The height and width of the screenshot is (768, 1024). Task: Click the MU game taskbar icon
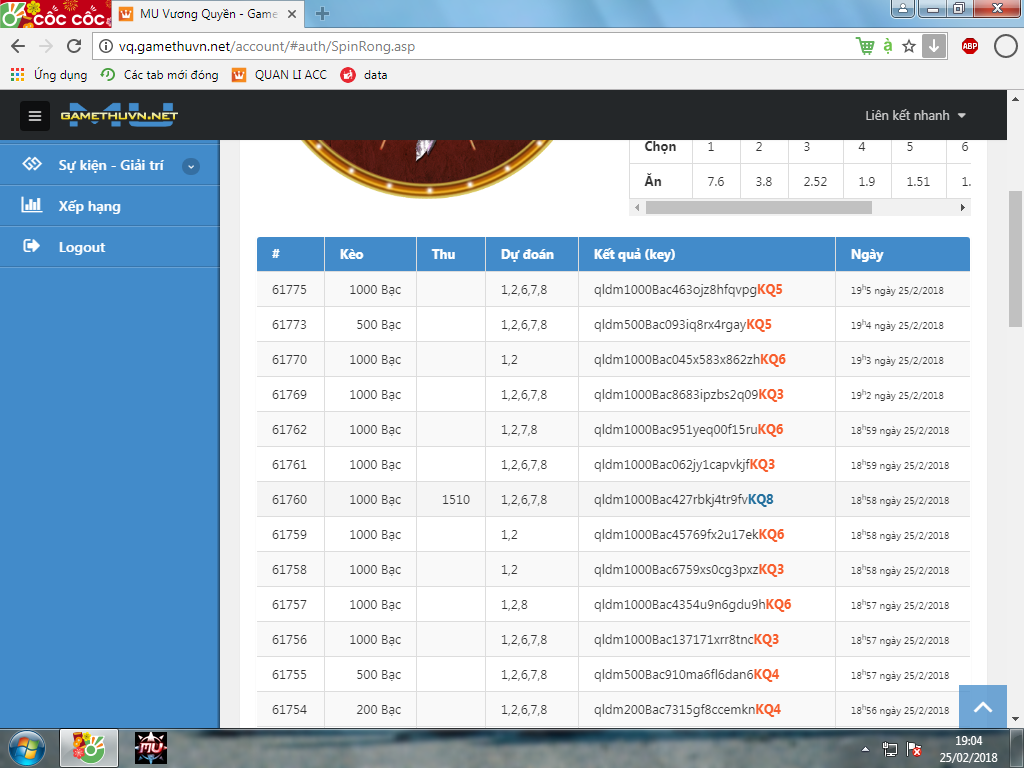[151, 748]
